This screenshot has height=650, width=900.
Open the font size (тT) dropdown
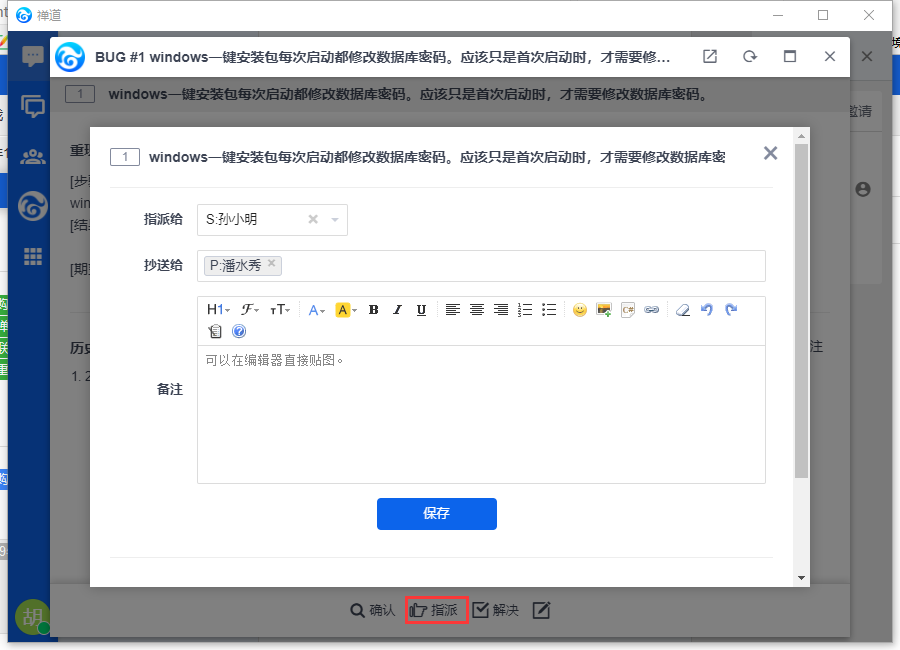[x=282, y=310]
